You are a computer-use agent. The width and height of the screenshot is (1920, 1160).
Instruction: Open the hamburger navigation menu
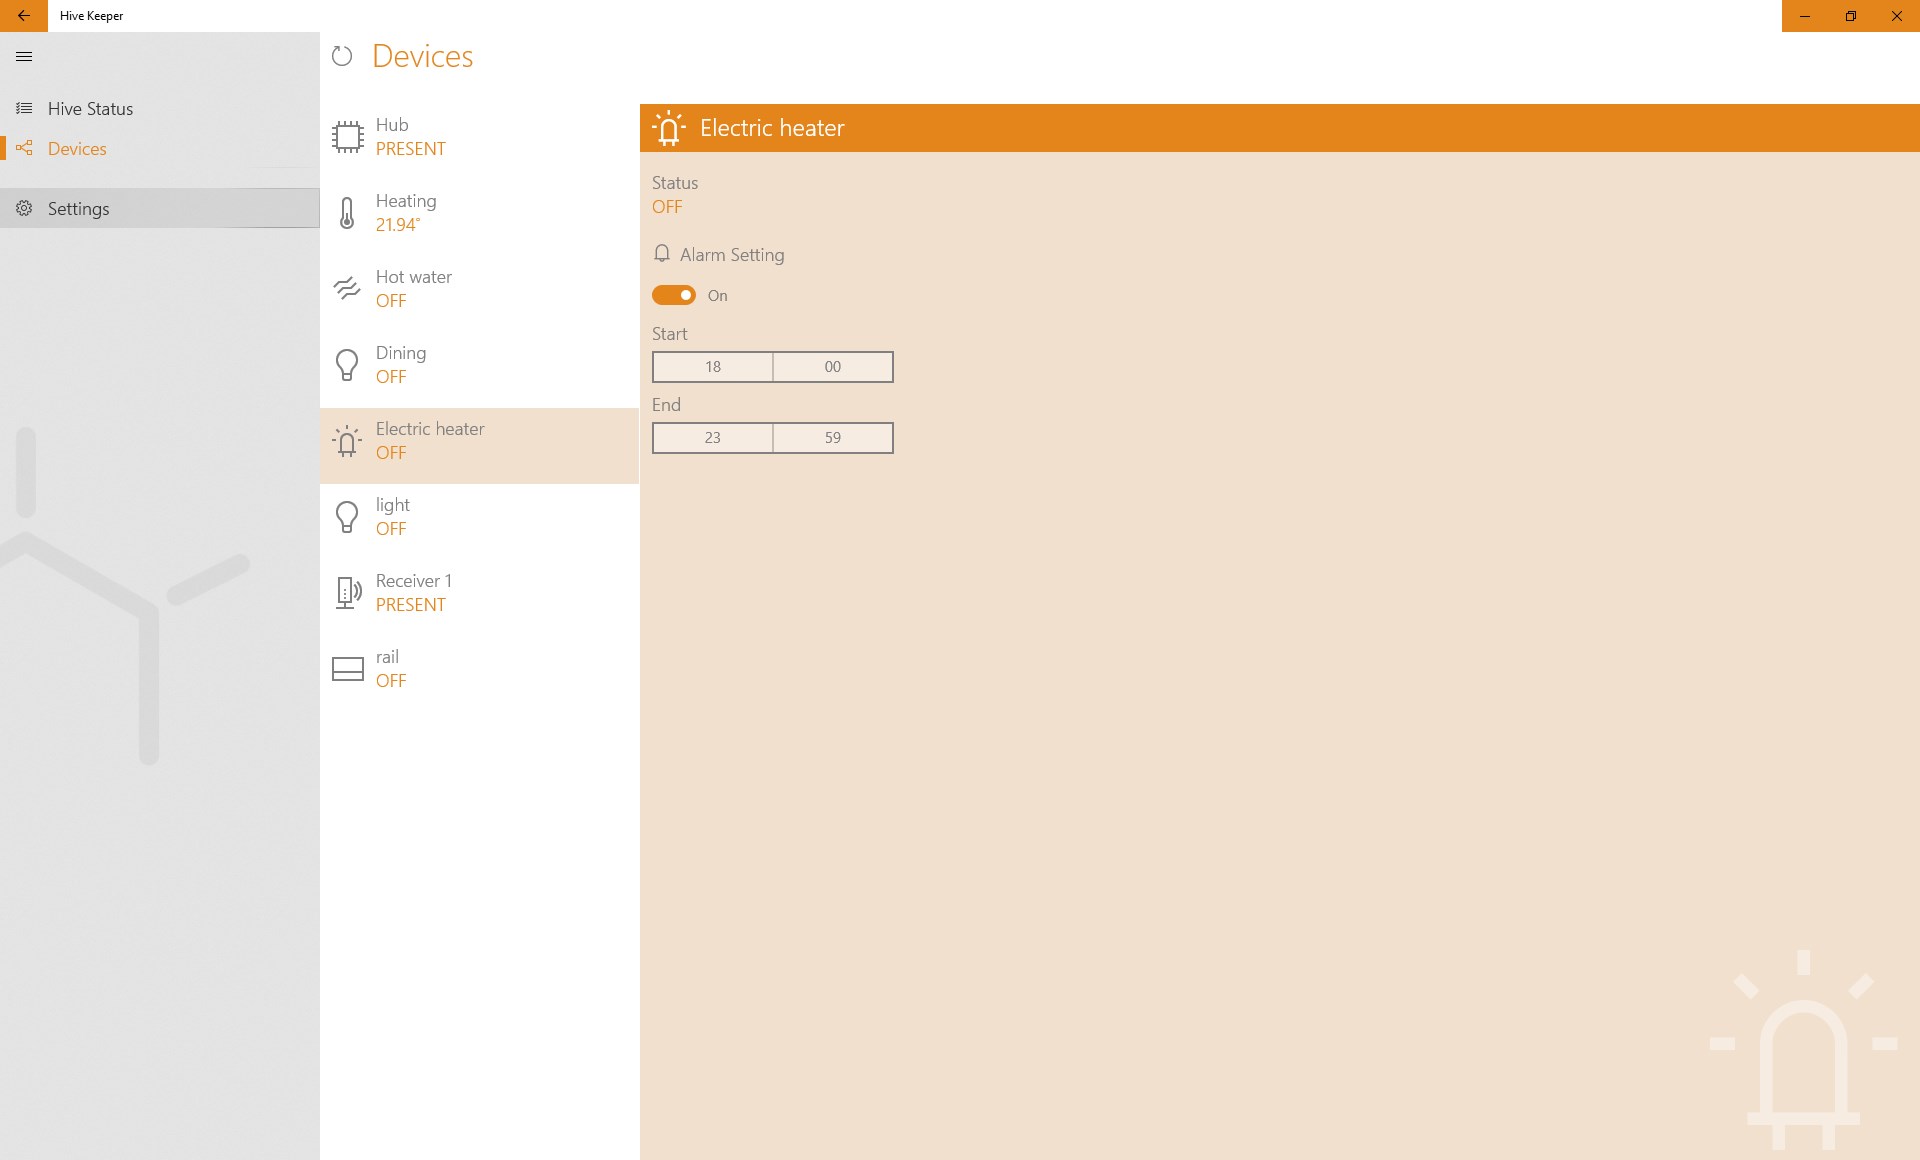point(24,57)
